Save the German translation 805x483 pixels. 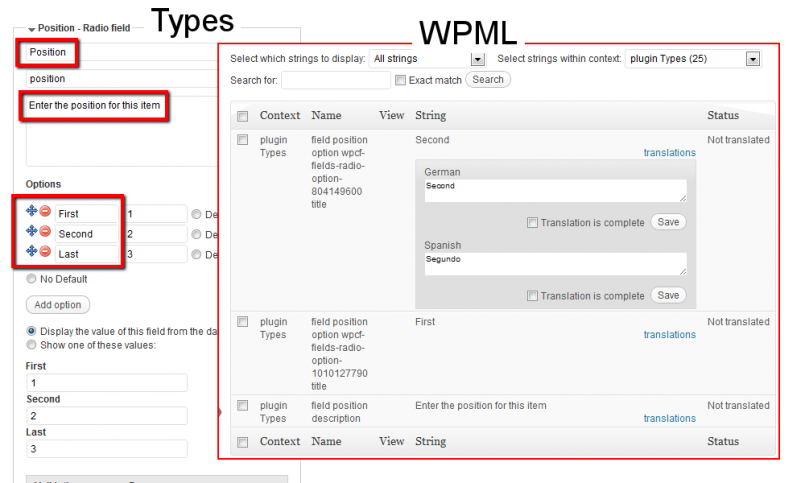tap(668, 222)
